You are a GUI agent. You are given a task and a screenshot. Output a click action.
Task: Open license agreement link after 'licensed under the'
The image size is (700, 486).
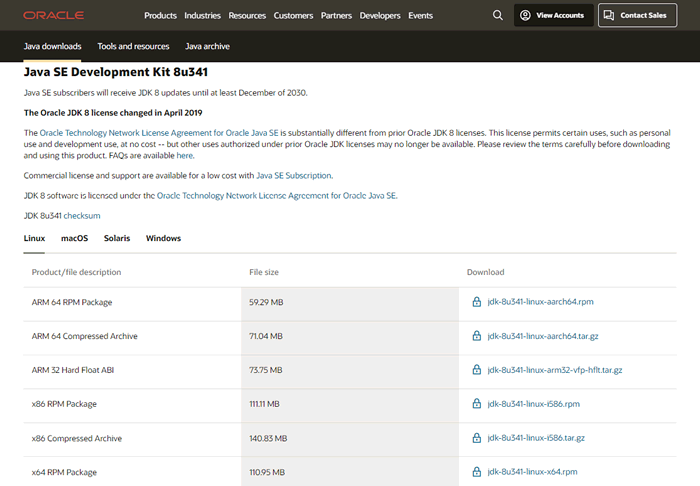276,195
